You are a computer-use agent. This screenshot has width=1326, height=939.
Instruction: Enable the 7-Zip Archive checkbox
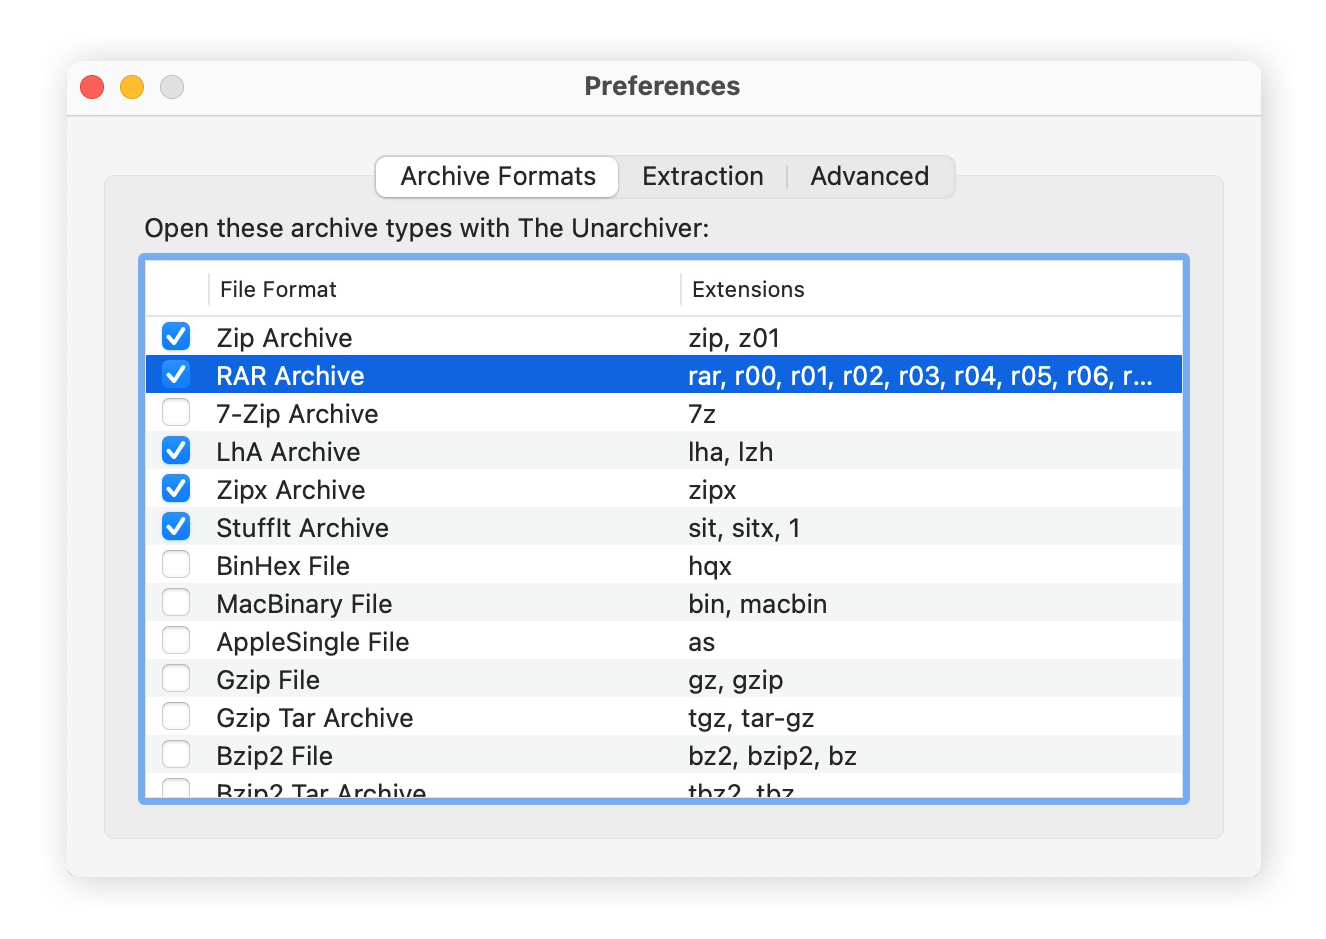pos(176,412)
